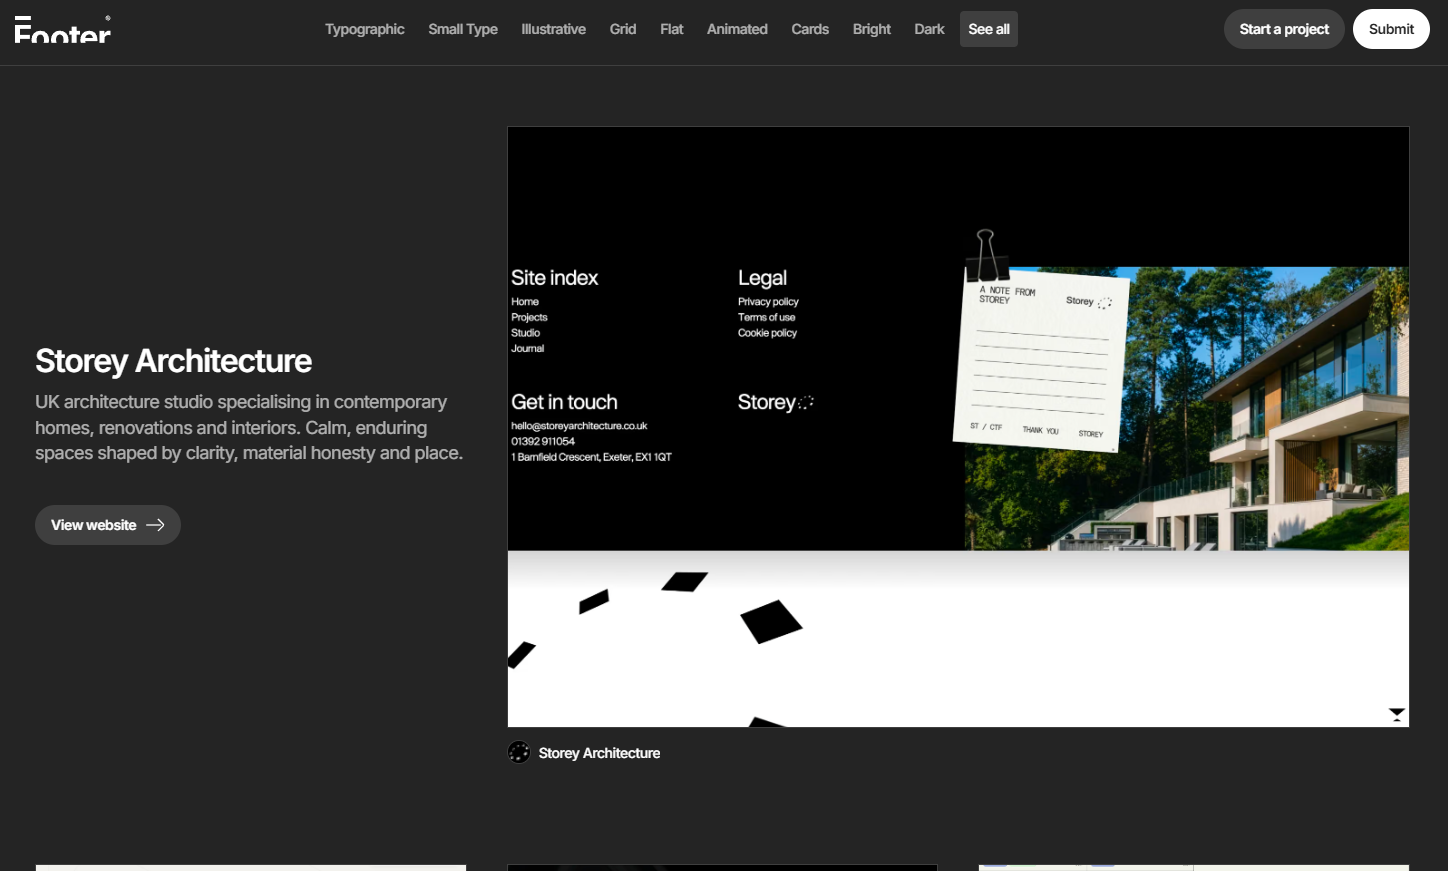Select the Bright category
1448x871 pixels.
click(x=872, y=29)
